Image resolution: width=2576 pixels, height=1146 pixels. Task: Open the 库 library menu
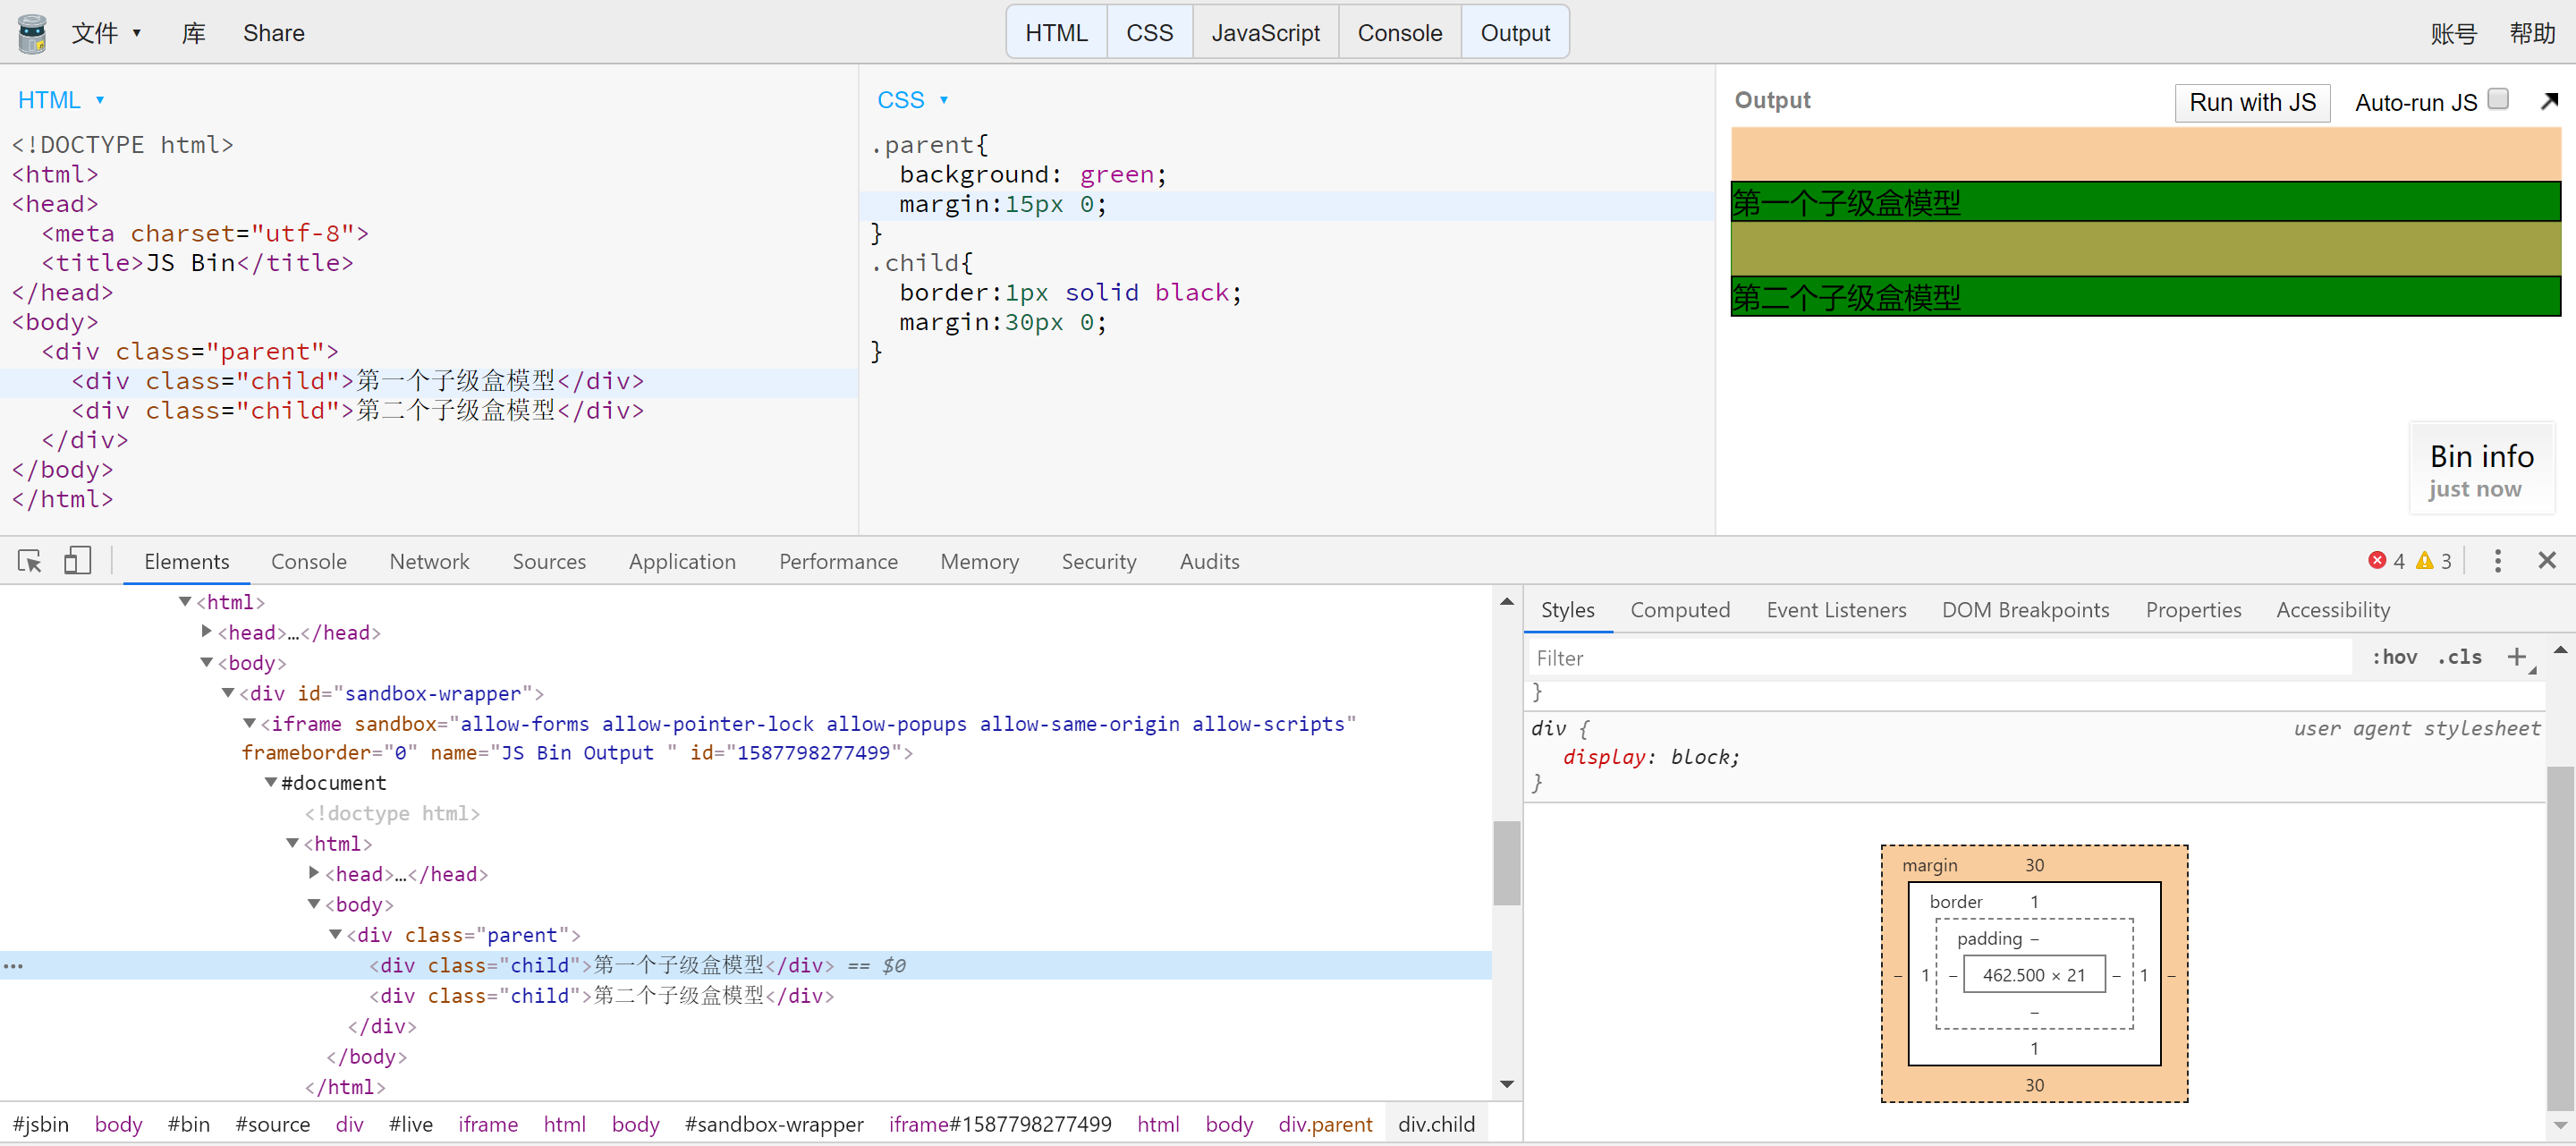193,33
